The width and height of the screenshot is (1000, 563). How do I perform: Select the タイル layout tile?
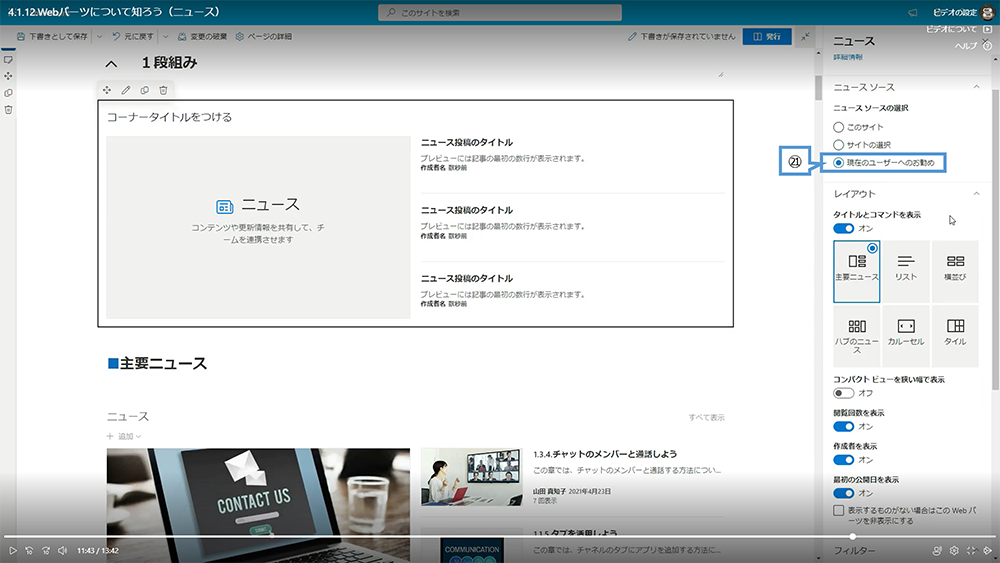pyautogui.click(x=955, y=336)
